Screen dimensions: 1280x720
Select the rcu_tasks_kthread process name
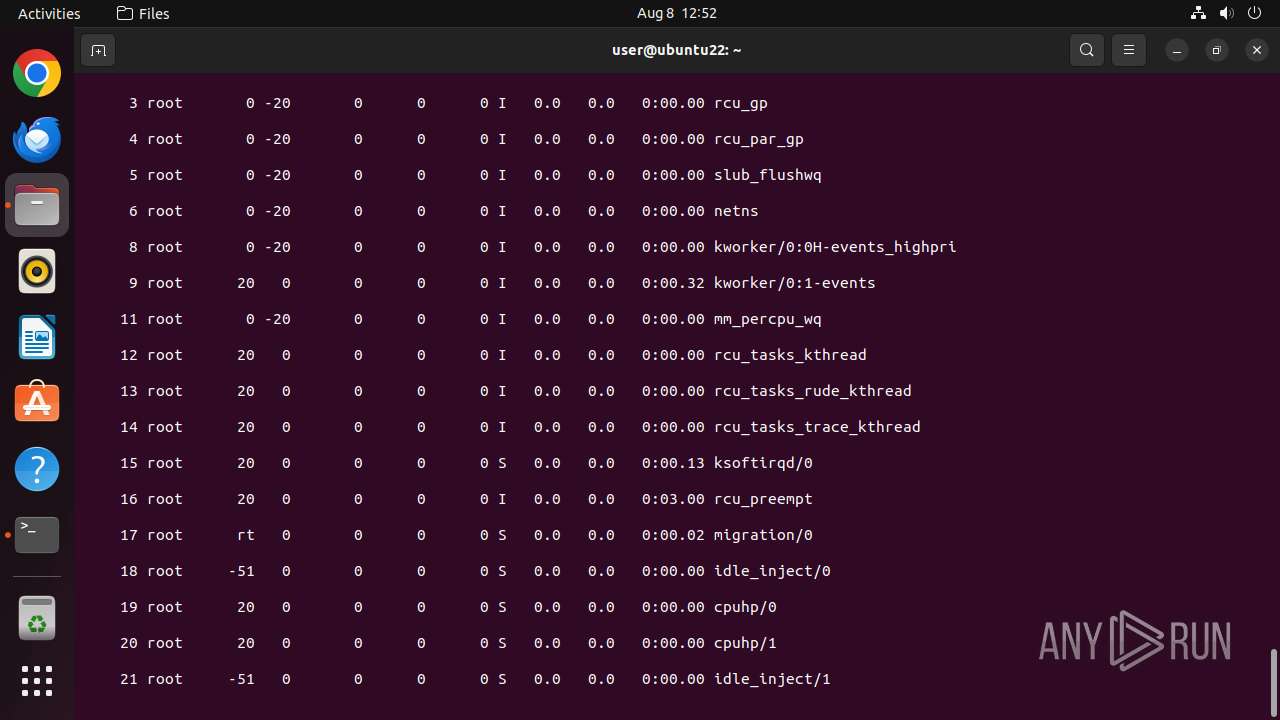(x=790, y=355)
